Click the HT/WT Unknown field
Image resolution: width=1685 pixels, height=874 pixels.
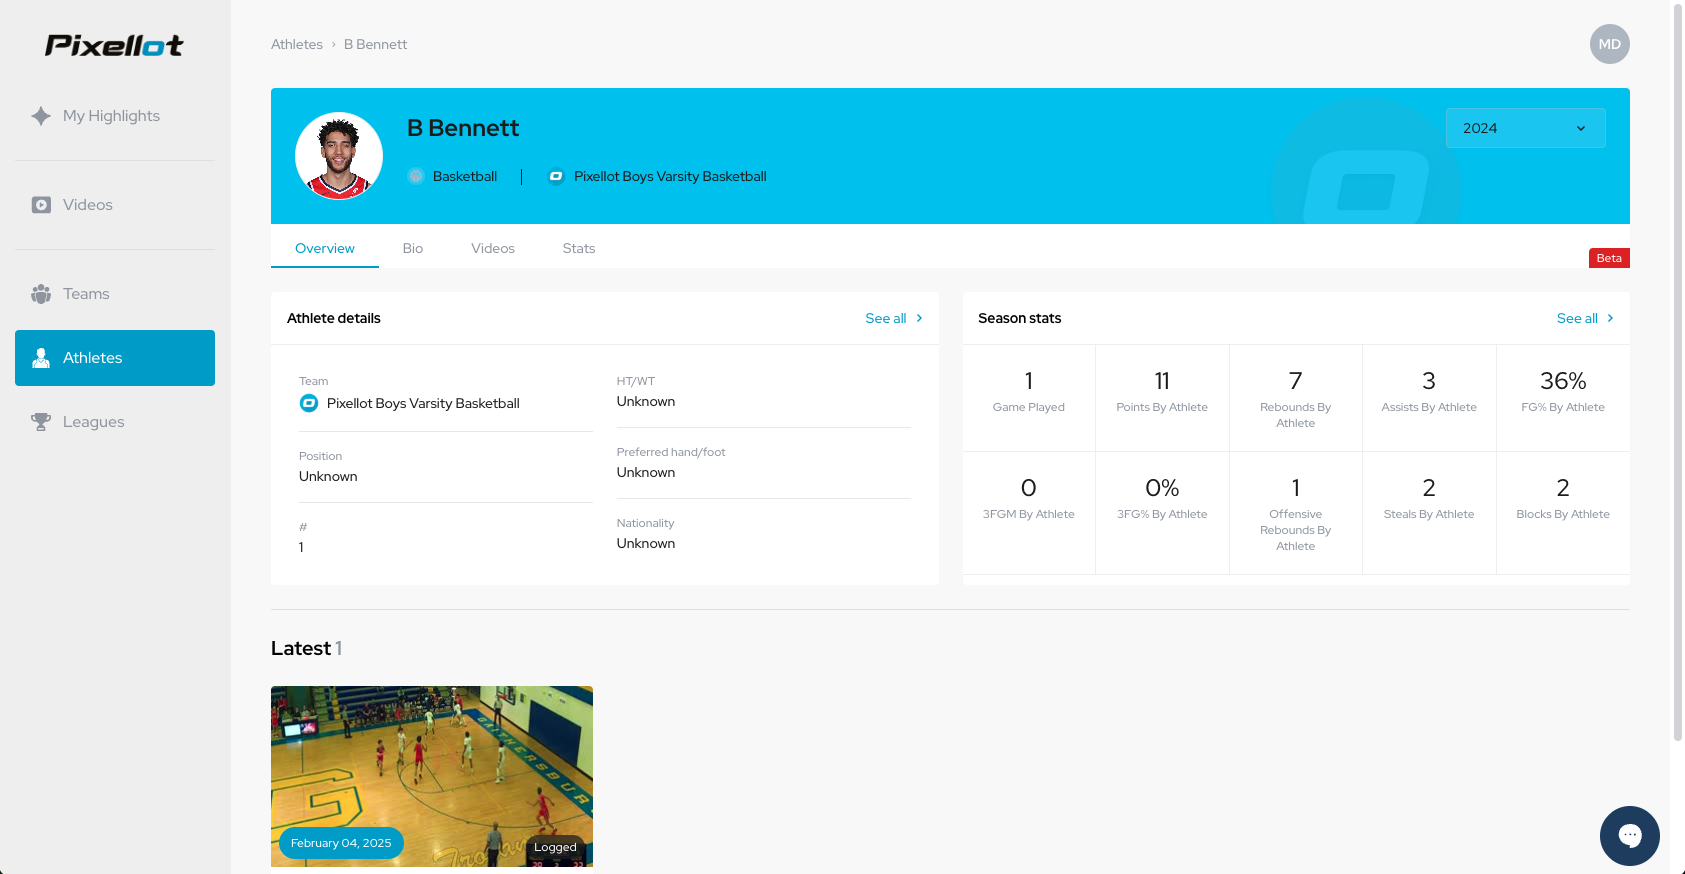tap(764, 392)
